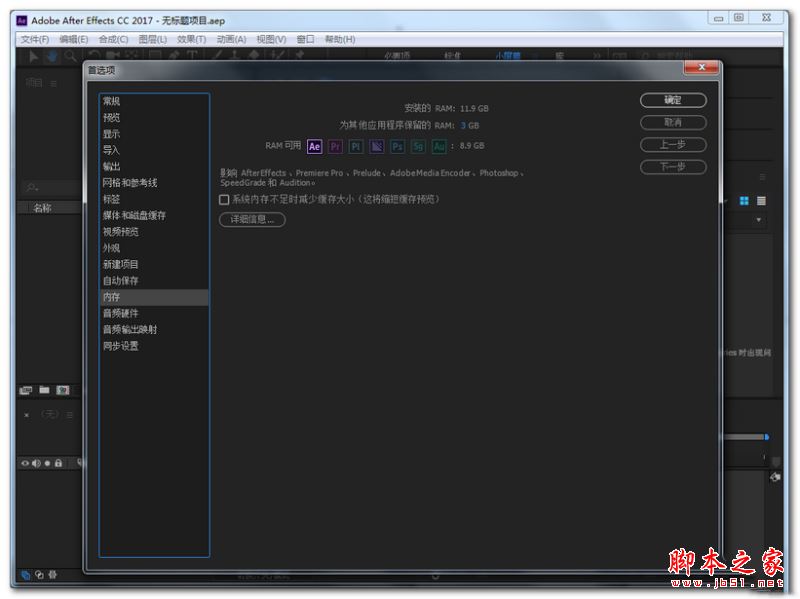Open the 编辑(E) menu

tap(73, 39)
